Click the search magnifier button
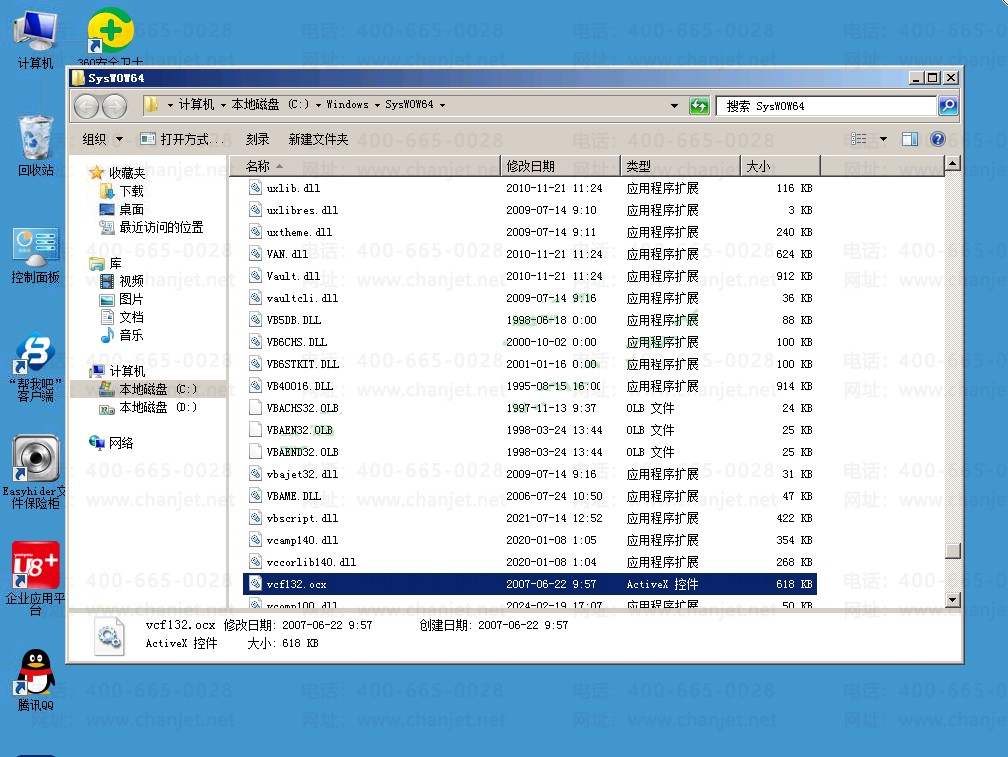Viewport: 1008px width, 757px height. (948, 105)
